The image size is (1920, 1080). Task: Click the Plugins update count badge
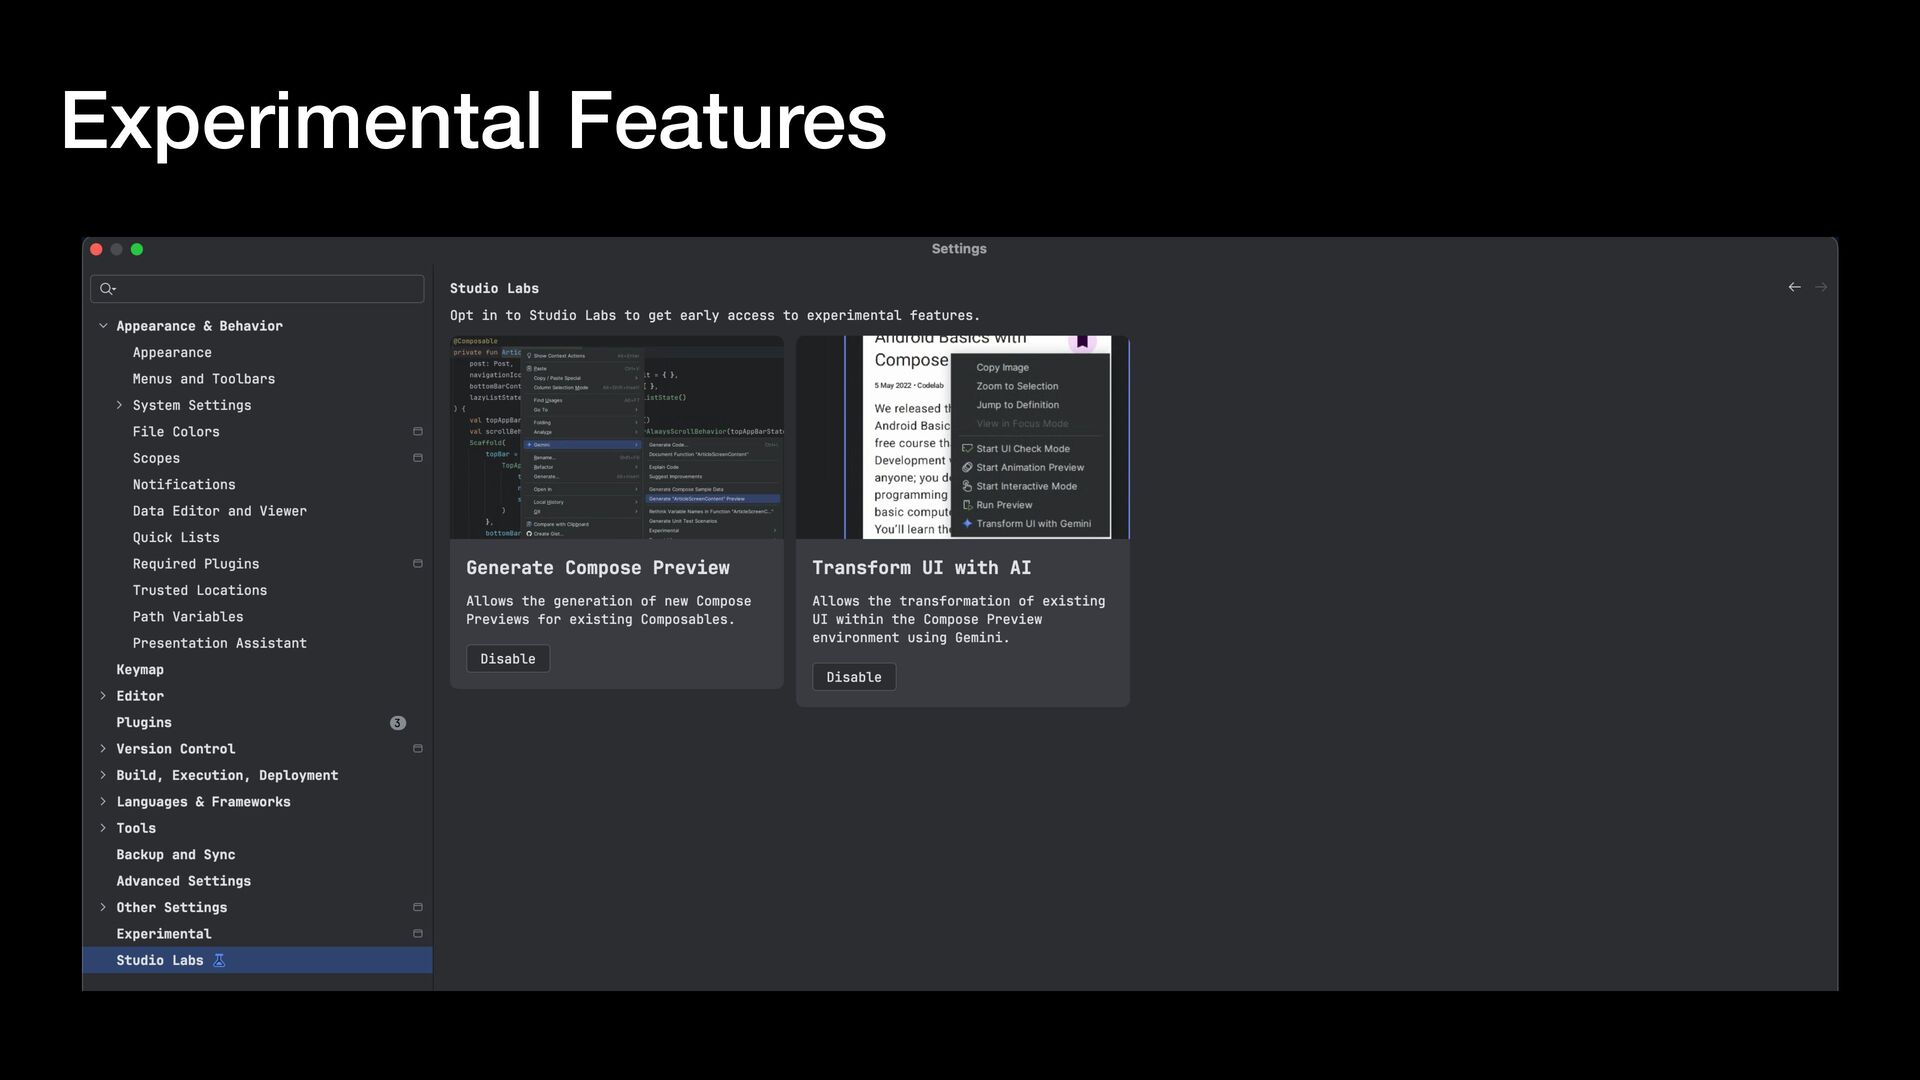[x=397, y=723]
